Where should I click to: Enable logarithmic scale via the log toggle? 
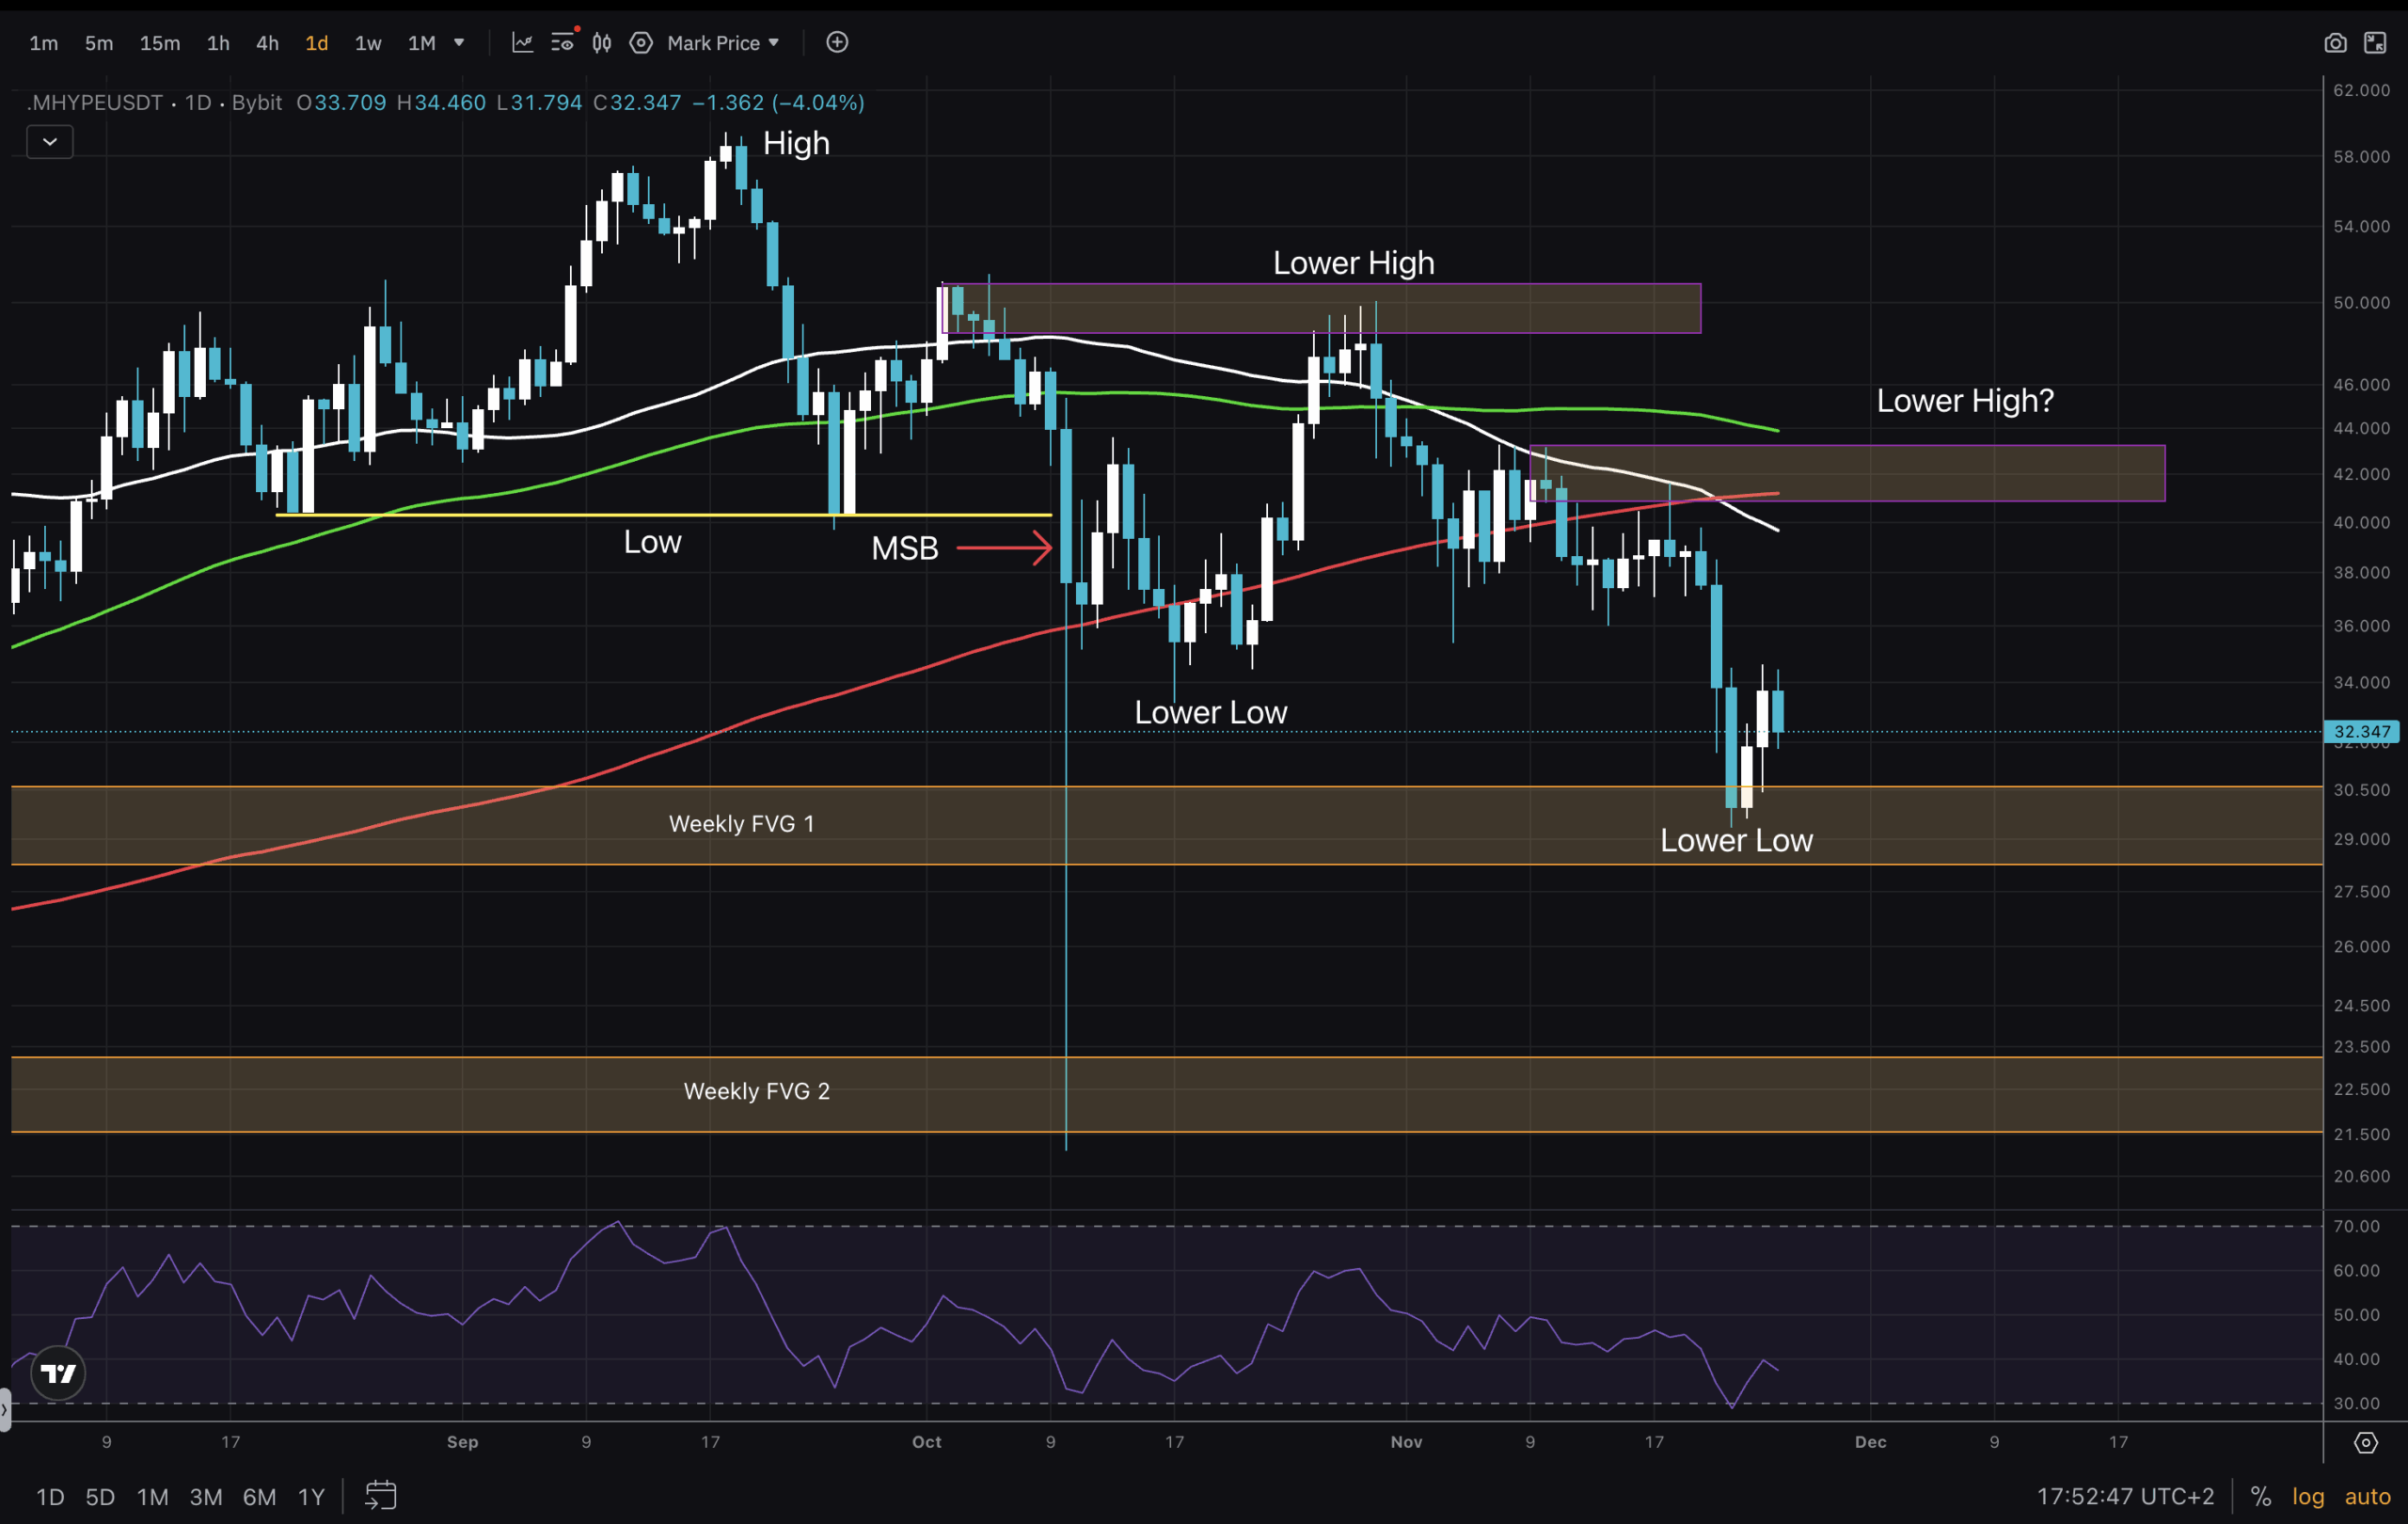(2308, 1496)
